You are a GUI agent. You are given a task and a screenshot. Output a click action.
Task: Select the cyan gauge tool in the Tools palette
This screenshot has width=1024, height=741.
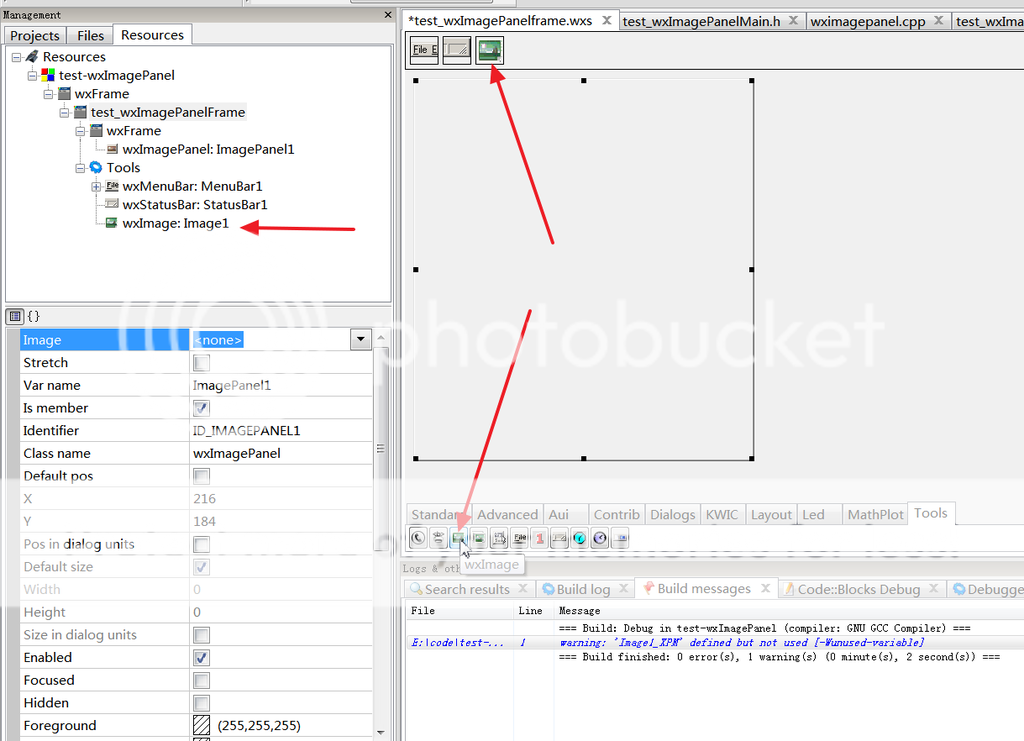[x=580, y=538]
